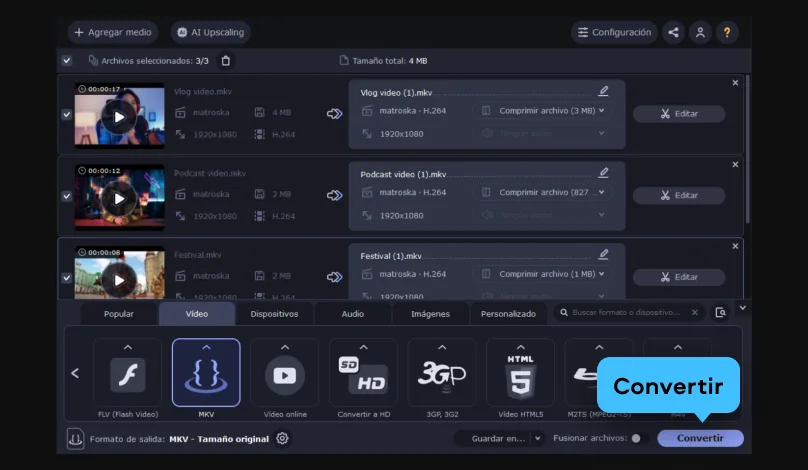The image size is (808, 470).
Task: Open audio track dropdown for Vlog video
Action: pyautogui.click(x=543, y=133)
